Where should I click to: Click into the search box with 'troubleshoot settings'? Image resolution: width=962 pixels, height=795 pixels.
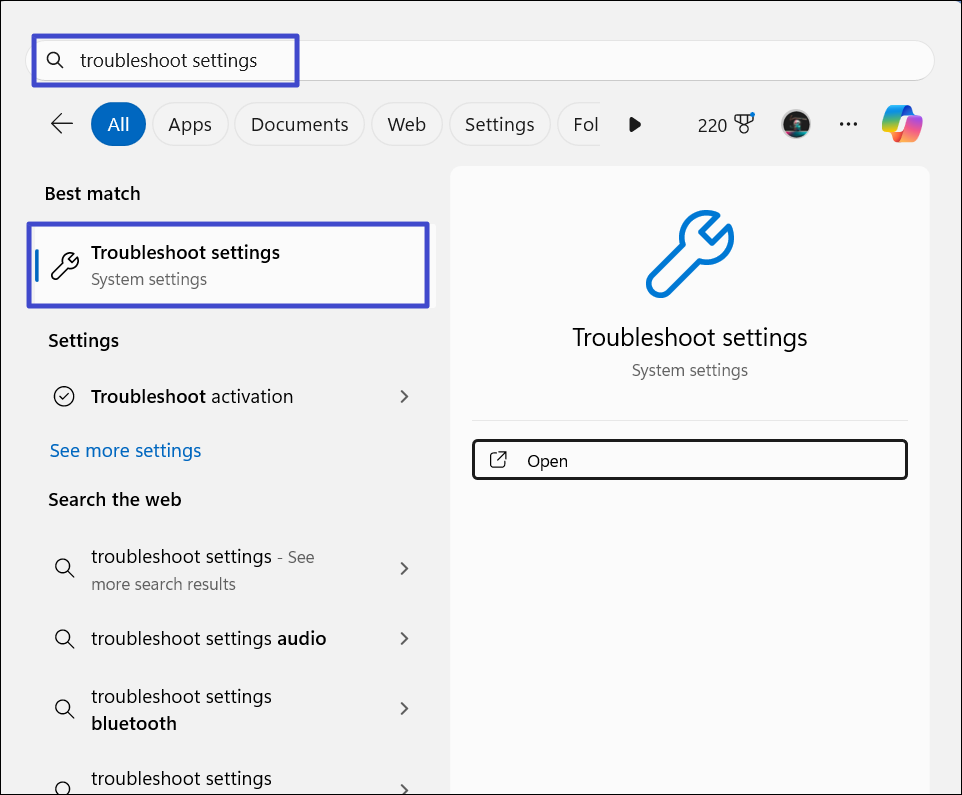point(482,60)
